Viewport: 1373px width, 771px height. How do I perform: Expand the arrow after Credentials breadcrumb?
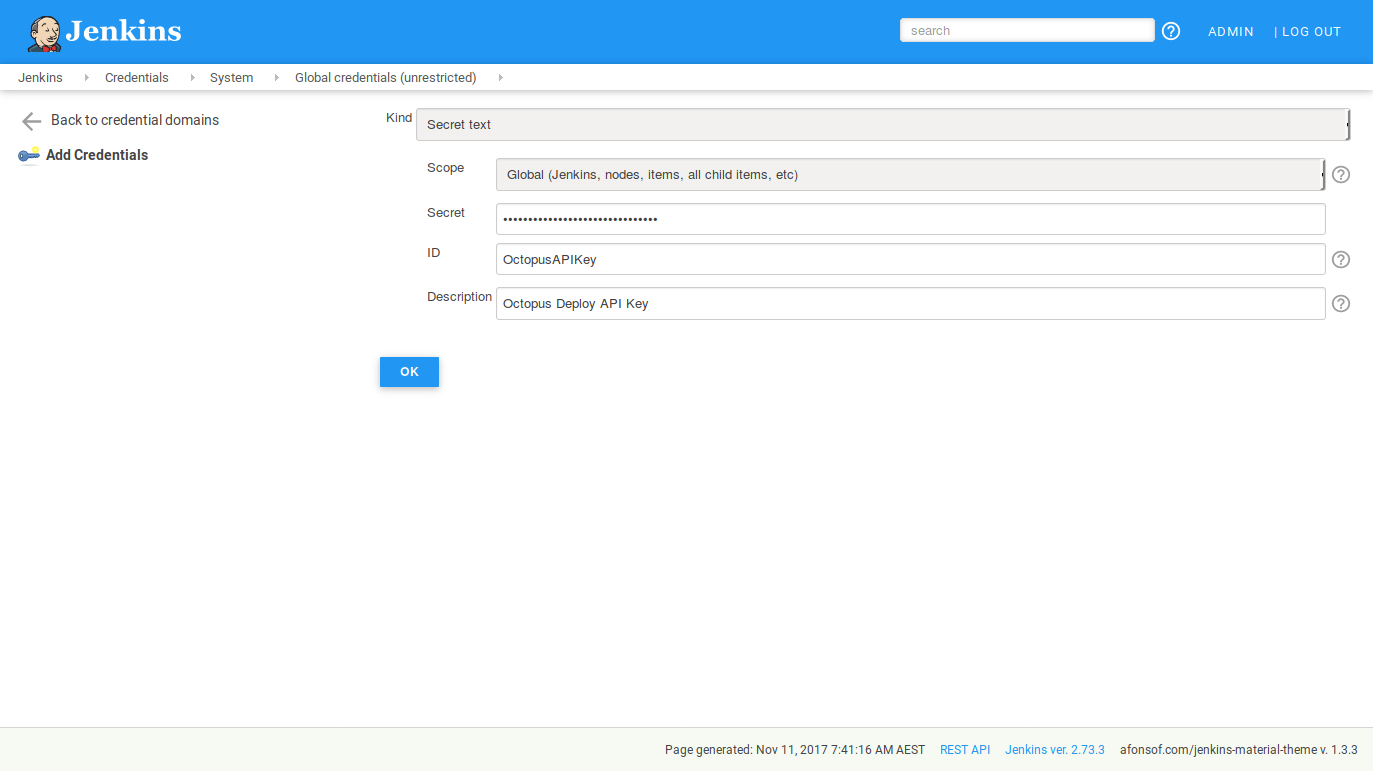(192, 78)
